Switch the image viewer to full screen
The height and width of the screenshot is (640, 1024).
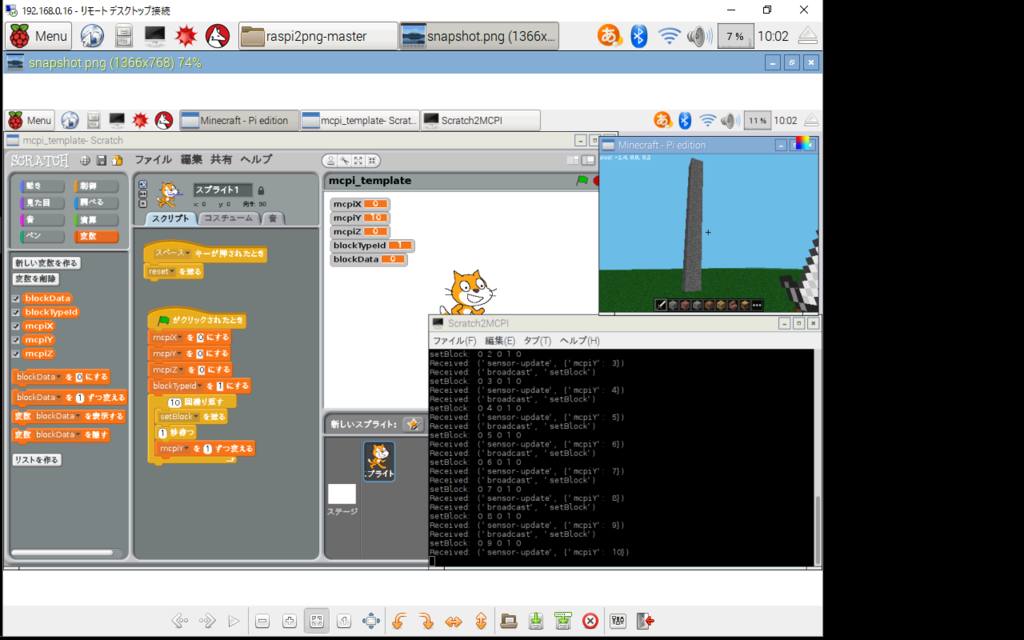coord(371,620)
